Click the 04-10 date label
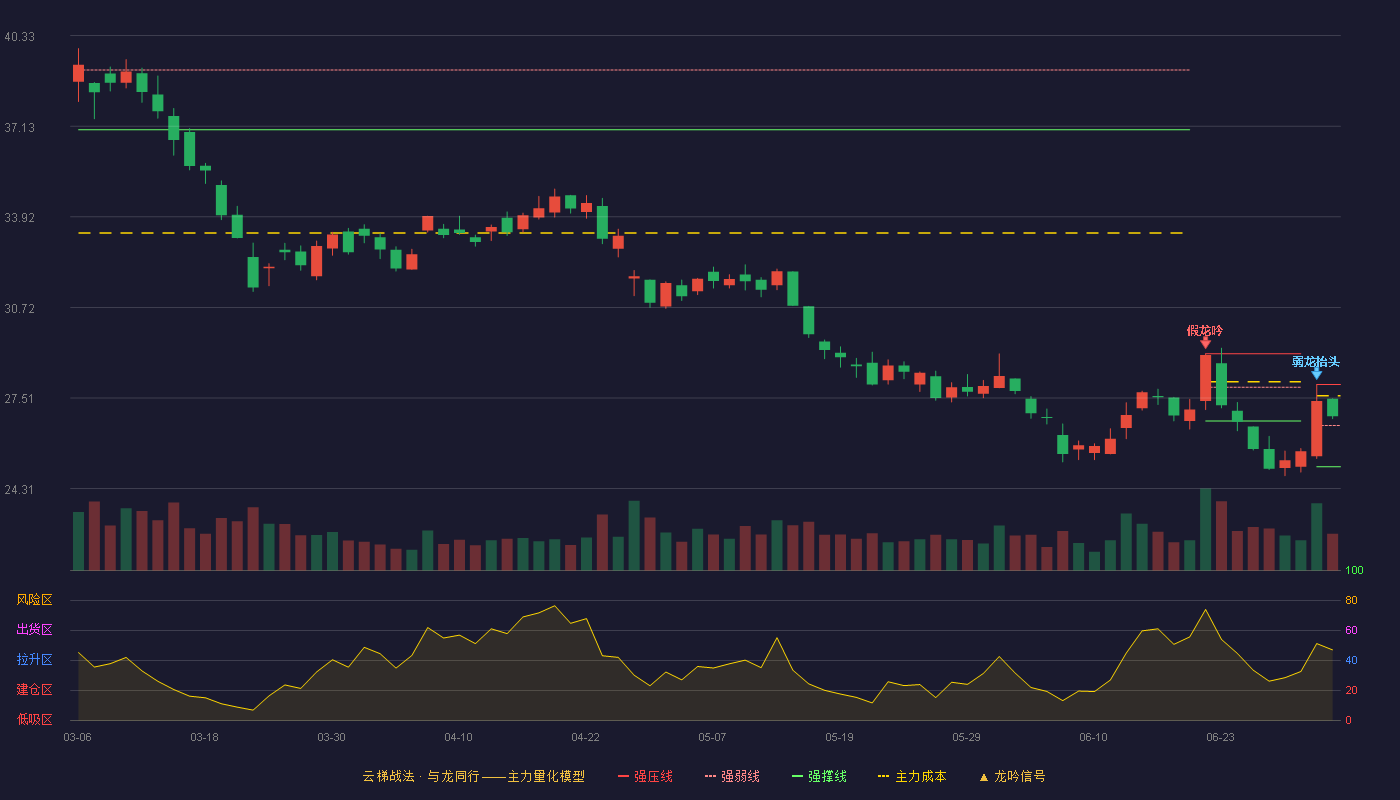This screenshot has height=800, width=1400. coord(458,737)
